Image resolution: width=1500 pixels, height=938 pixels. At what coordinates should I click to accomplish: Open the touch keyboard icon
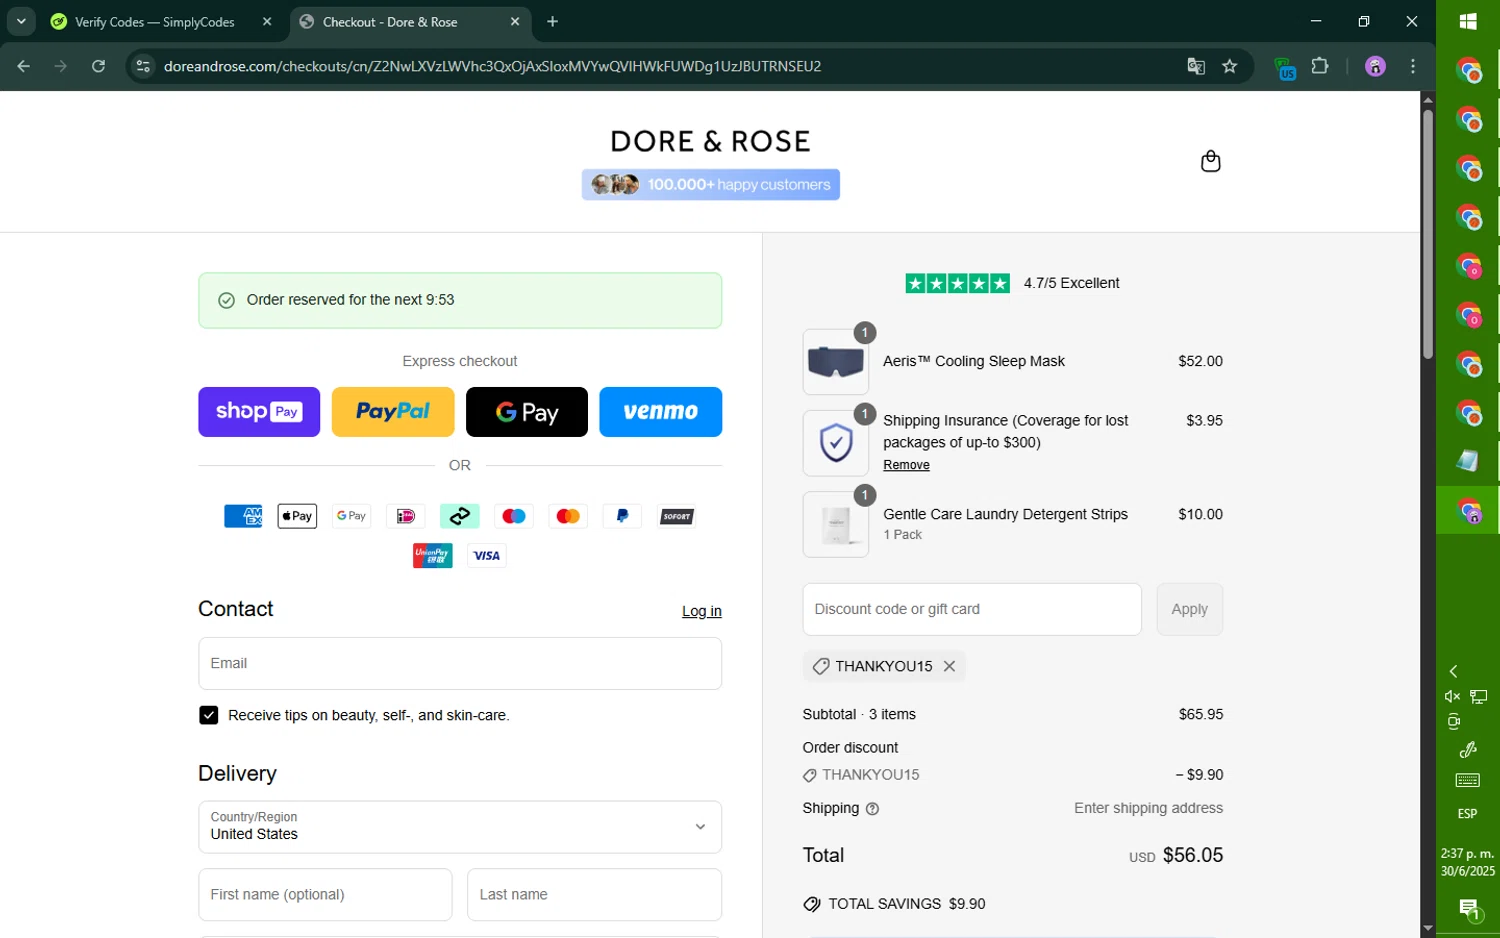click(x=1467, y=780)
